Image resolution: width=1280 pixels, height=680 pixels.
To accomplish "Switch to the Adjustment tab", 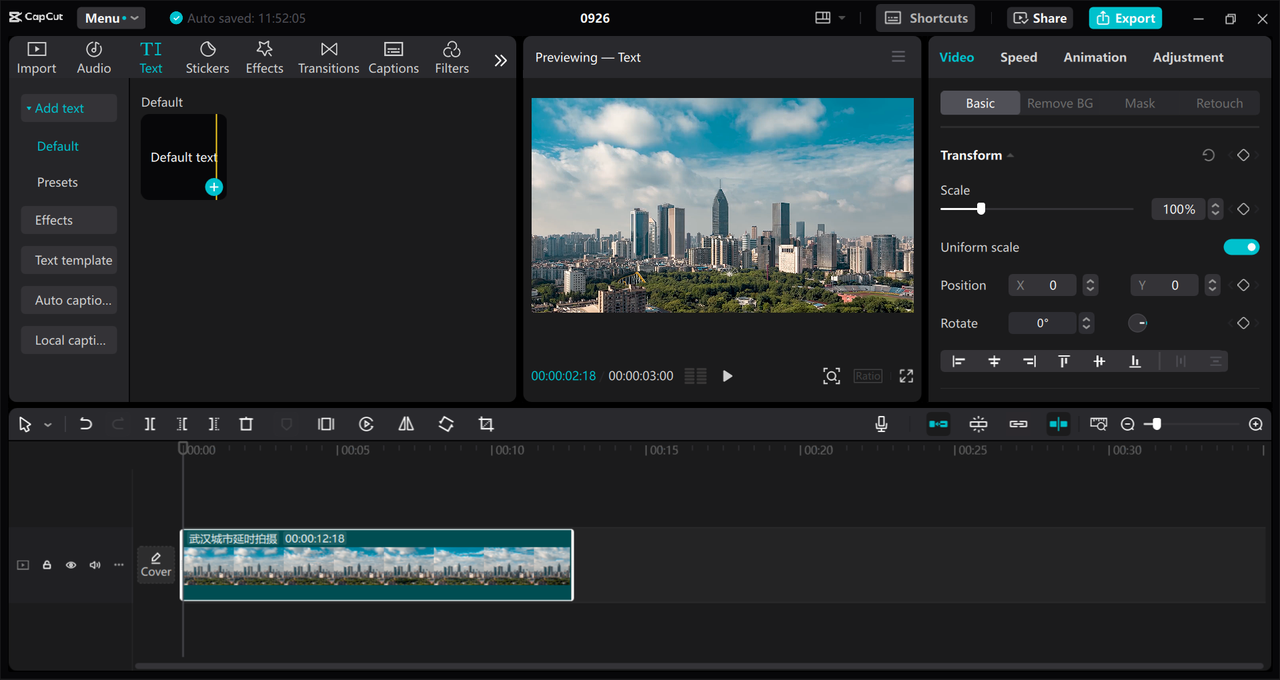I will [1188, 57].
